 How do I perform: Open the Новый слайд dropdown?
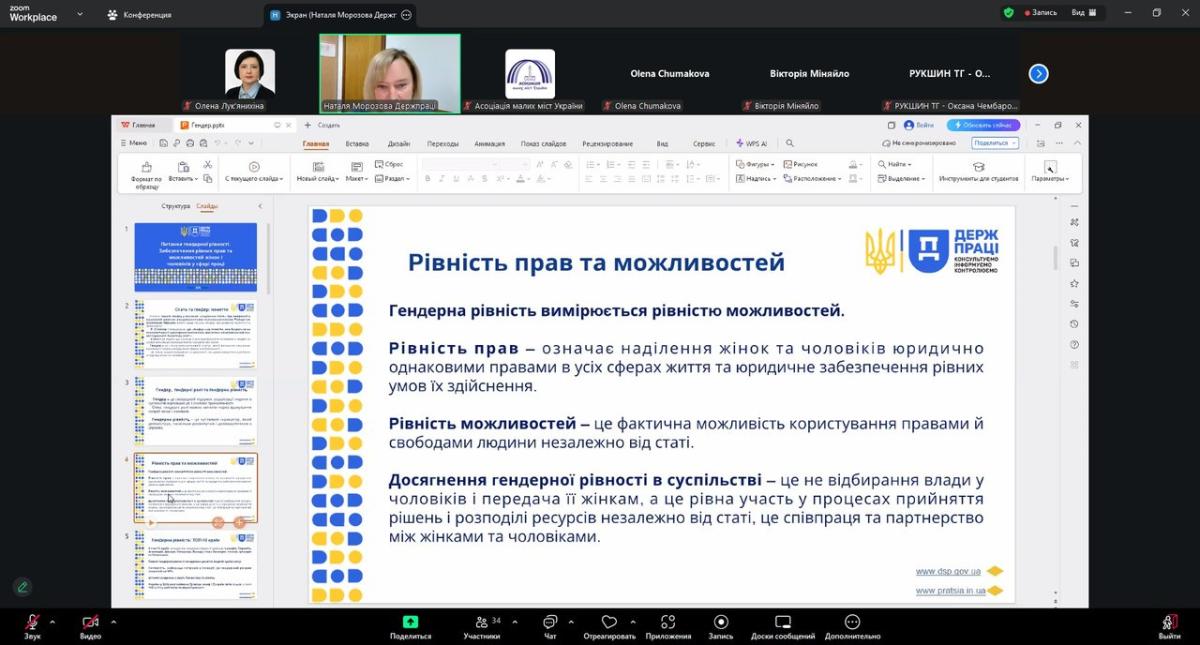[x=316, y=179]
